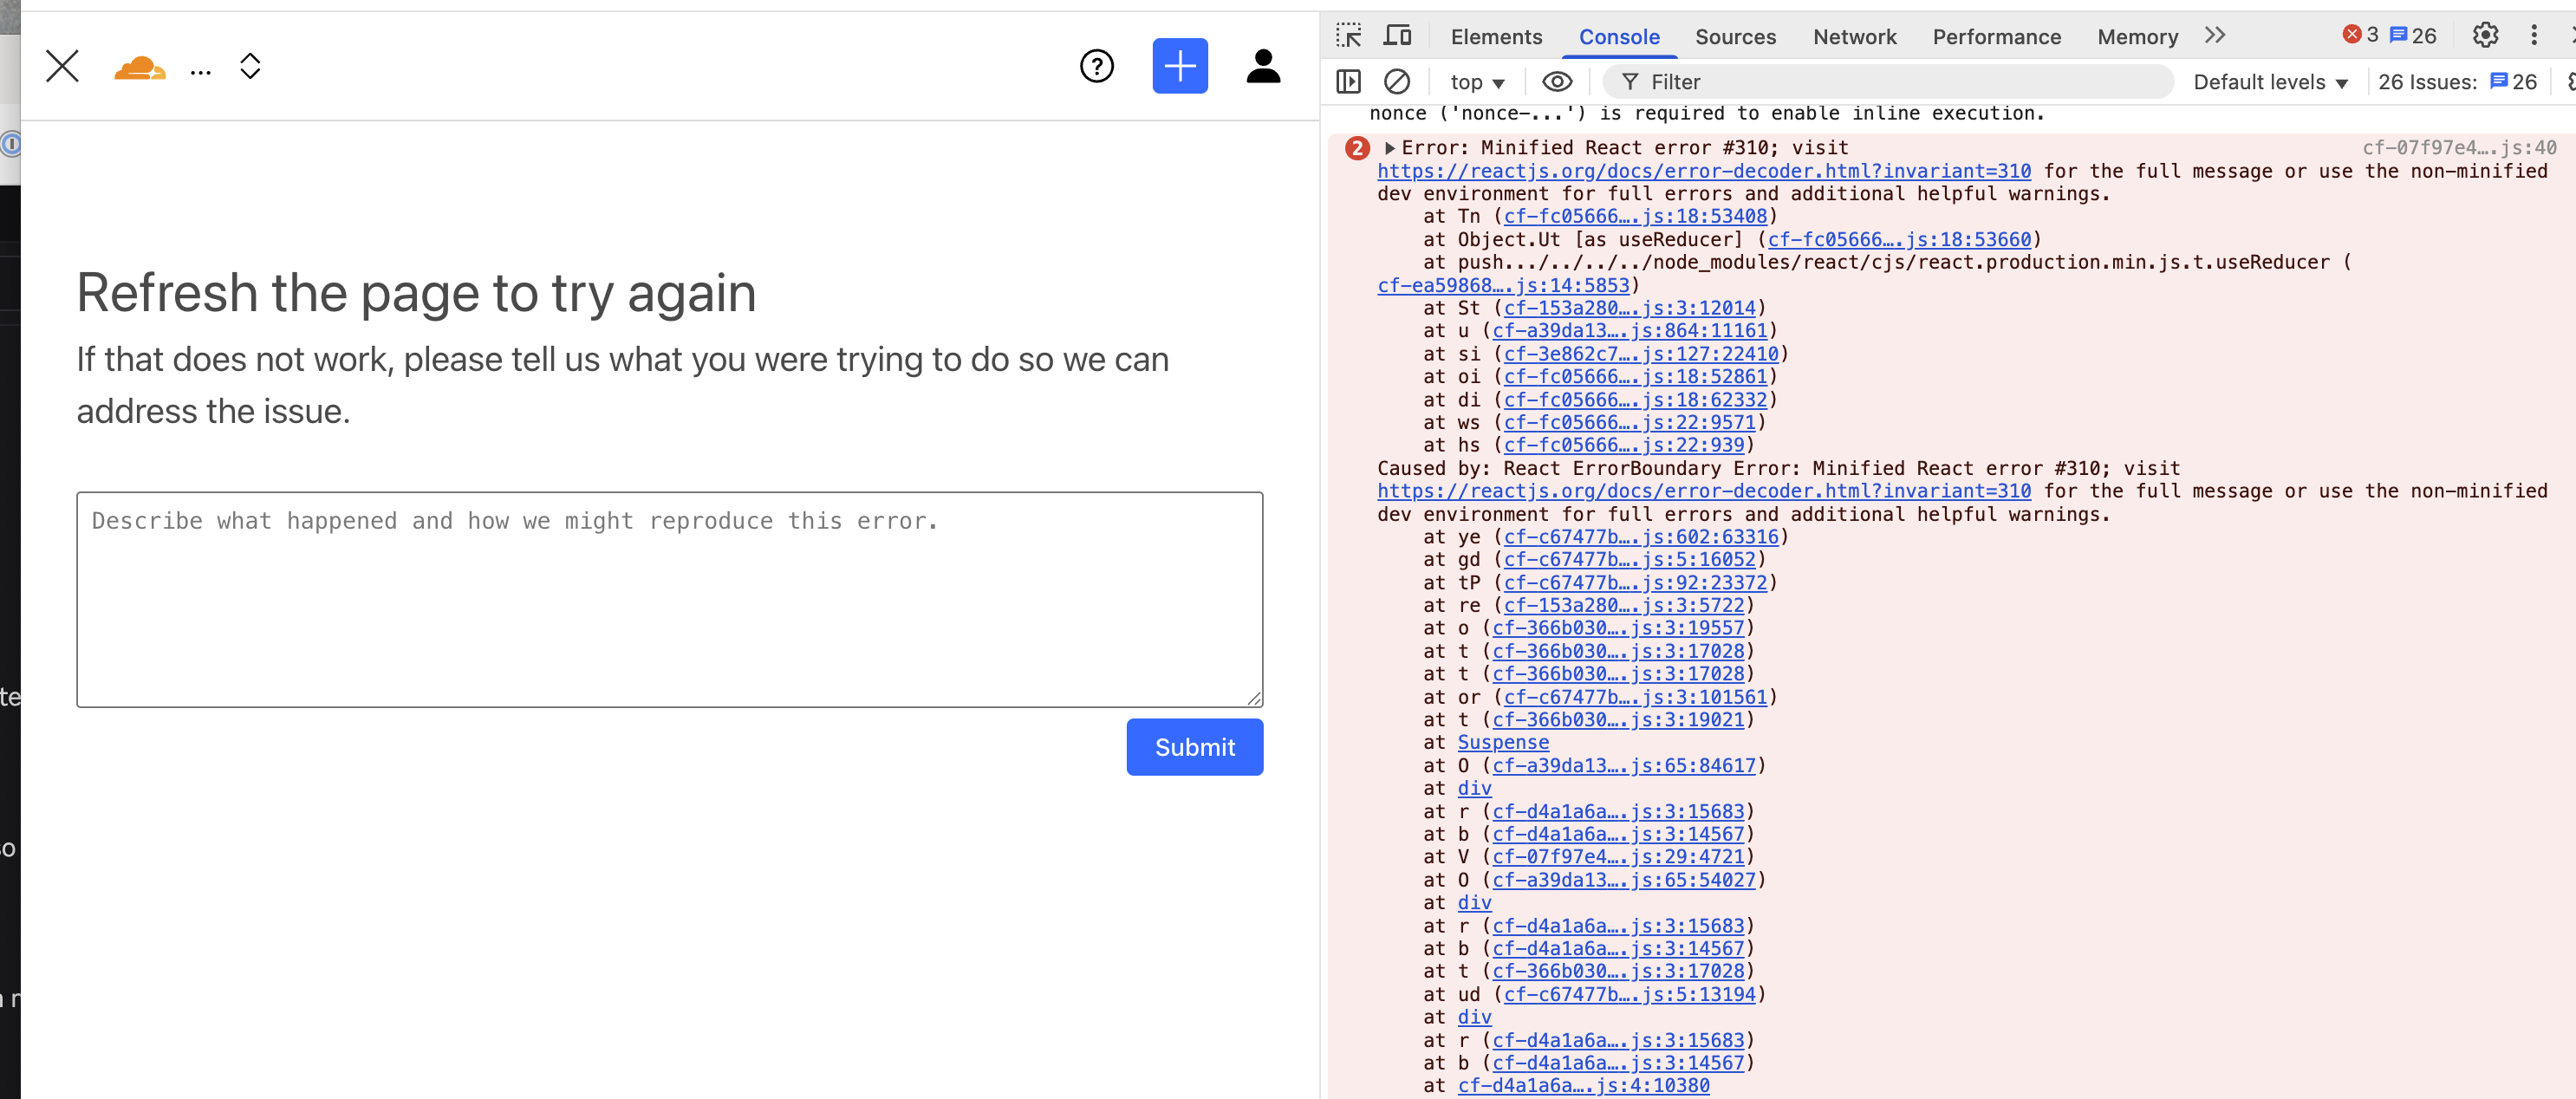Show console sidebar panel icon
This screenshot has height=1099, width=2576.
coord(1348,82)
